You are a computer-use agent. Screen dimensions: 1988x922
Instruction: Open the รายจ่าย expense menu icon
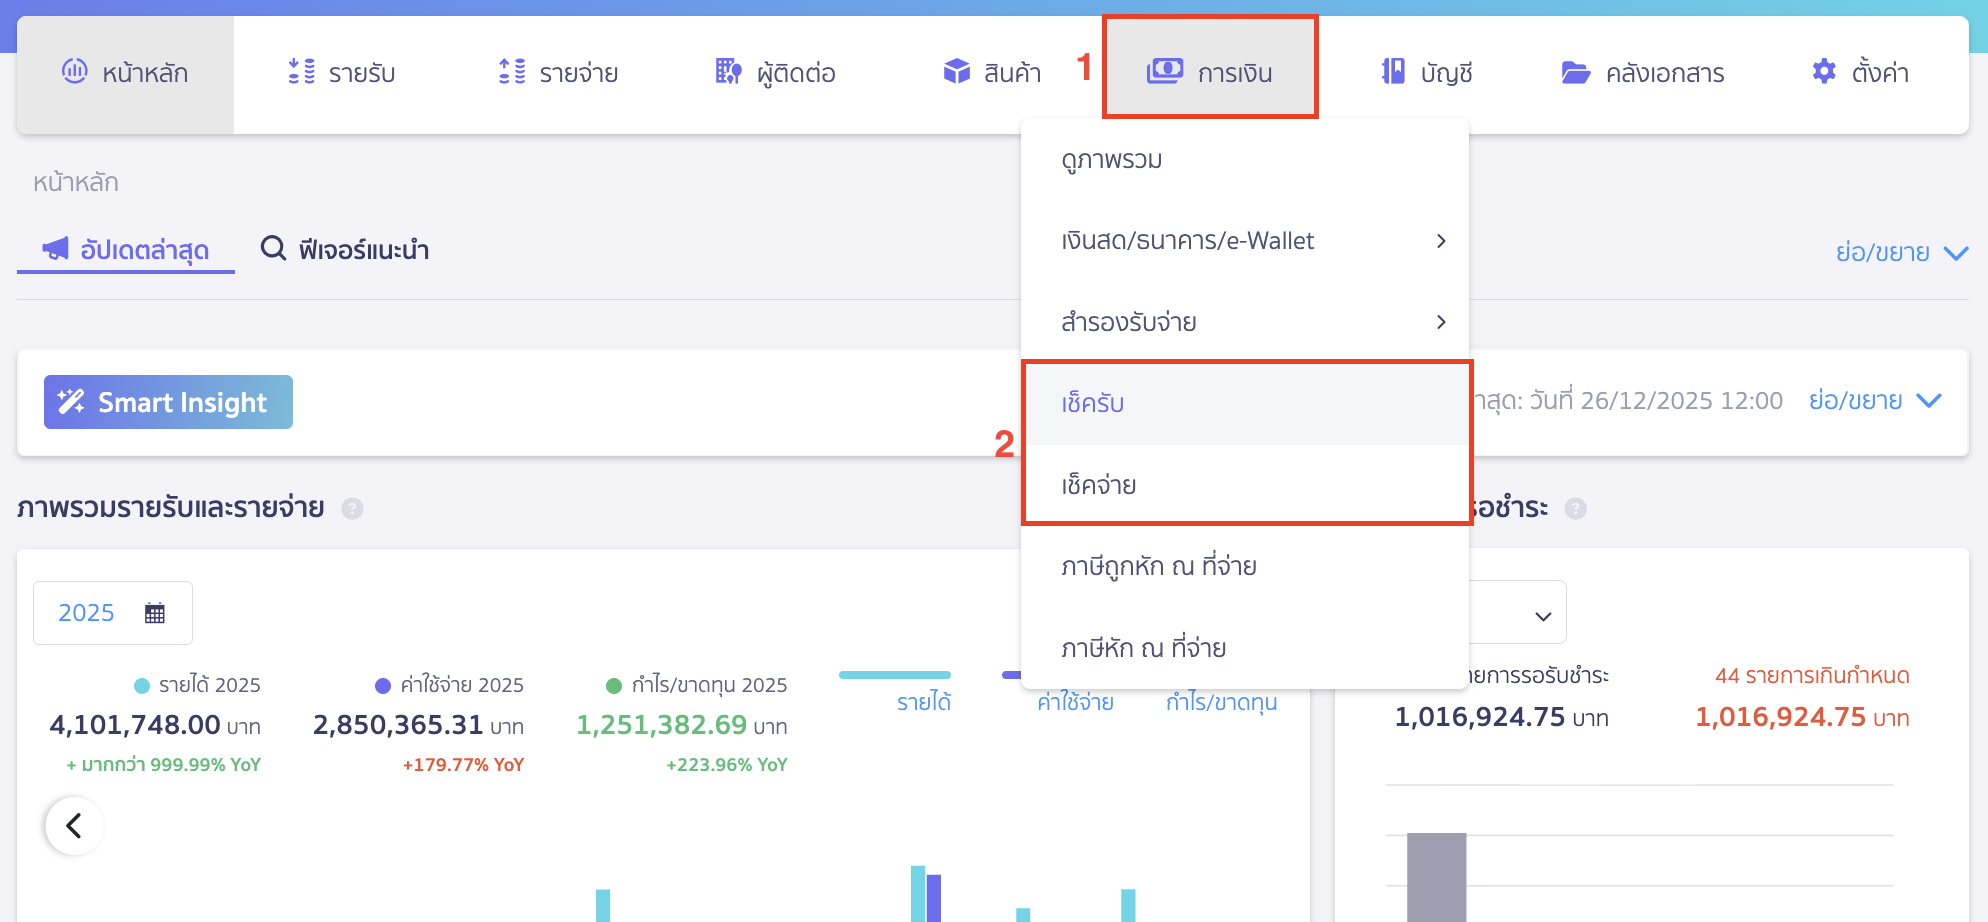[x=512, y=71]
